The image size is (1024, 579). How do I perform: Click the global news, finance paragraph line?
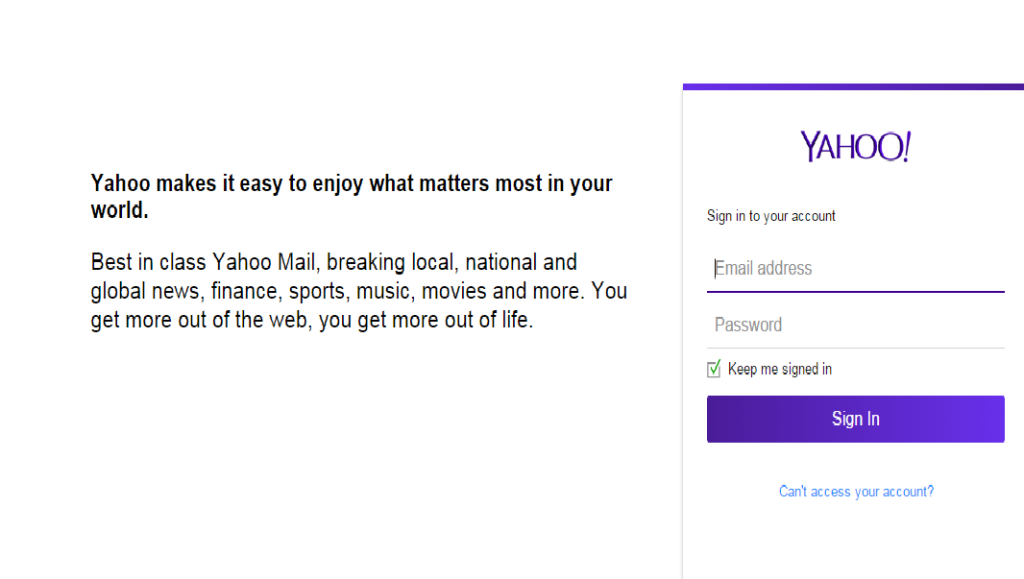(x=359, y=291)
